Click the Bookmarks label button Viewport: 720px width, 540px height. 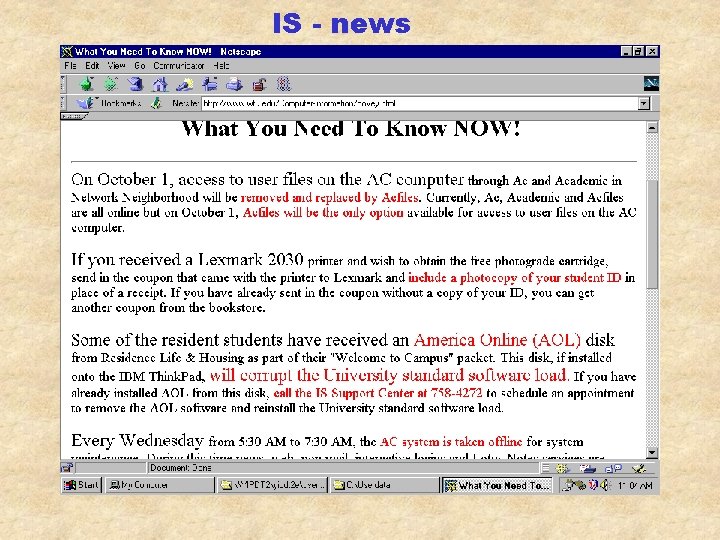coord(121,104)
